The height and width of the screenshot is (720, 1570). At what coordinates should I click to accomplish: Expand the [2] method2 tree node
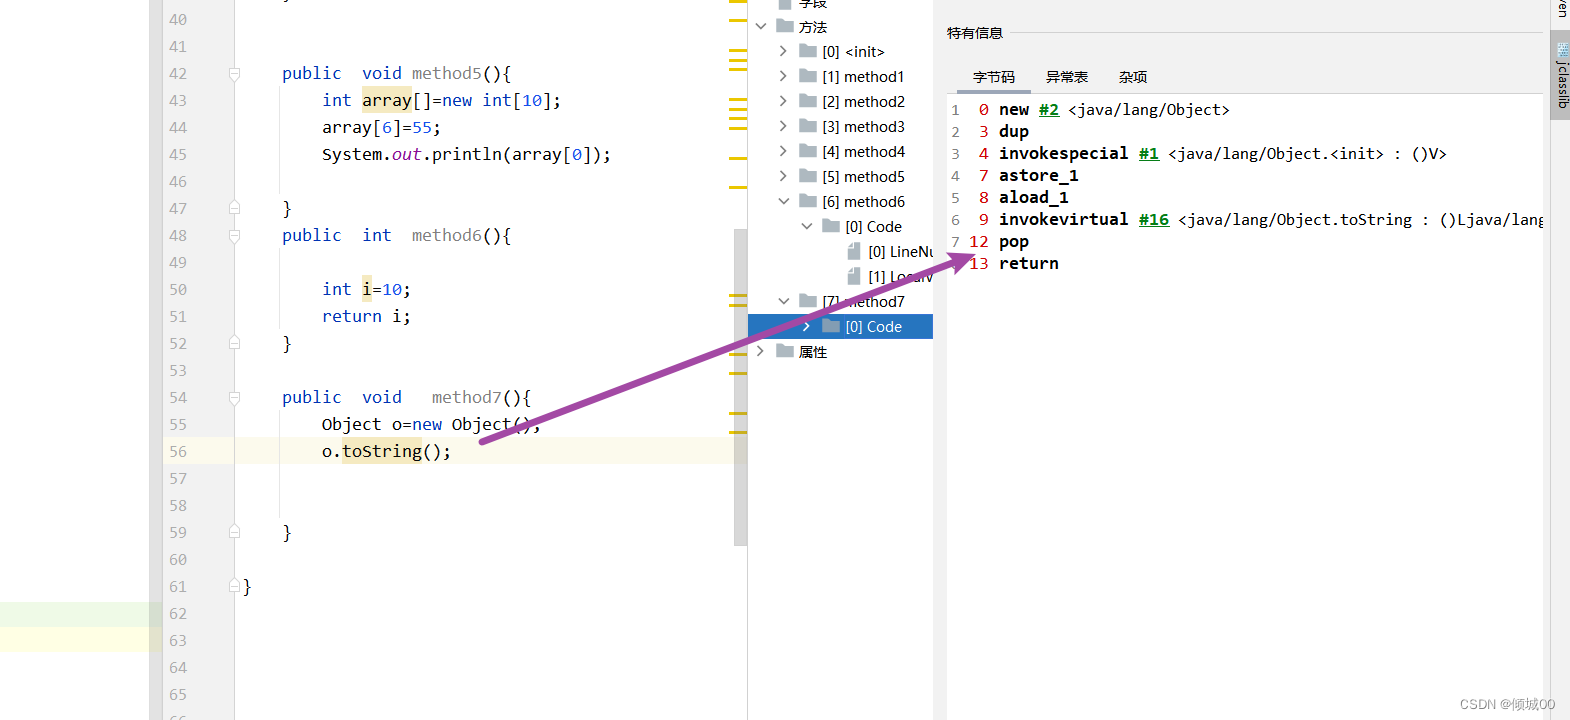(x=783, y=101)
